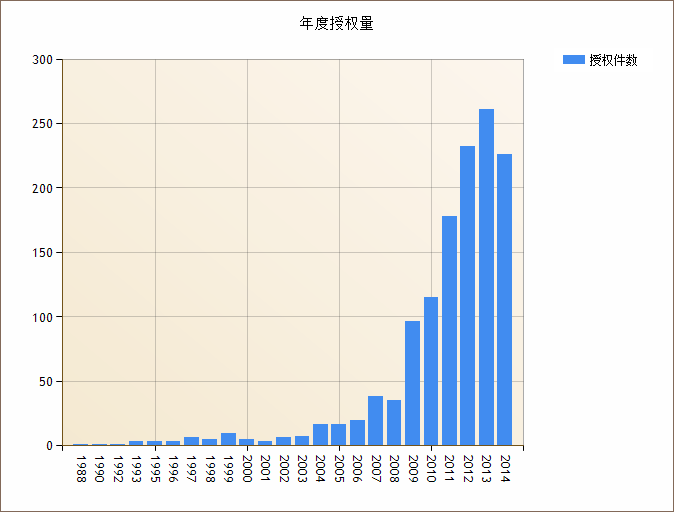
Task: Select the 2014 bar in the chart
Action: 505,300
